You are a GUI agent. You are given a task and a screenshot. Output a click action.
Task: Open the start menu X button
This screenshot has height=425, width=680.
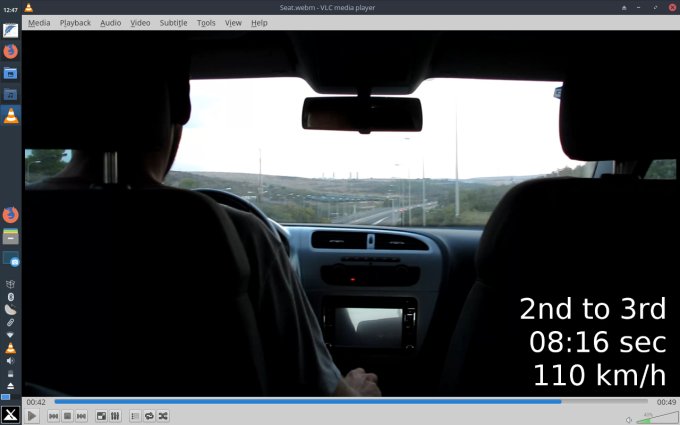point(10,415)
